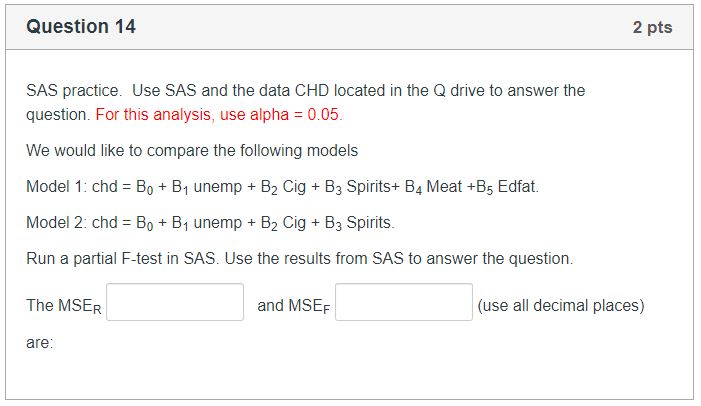Click the word 'CHD' in instructions

tap(312, 90)
